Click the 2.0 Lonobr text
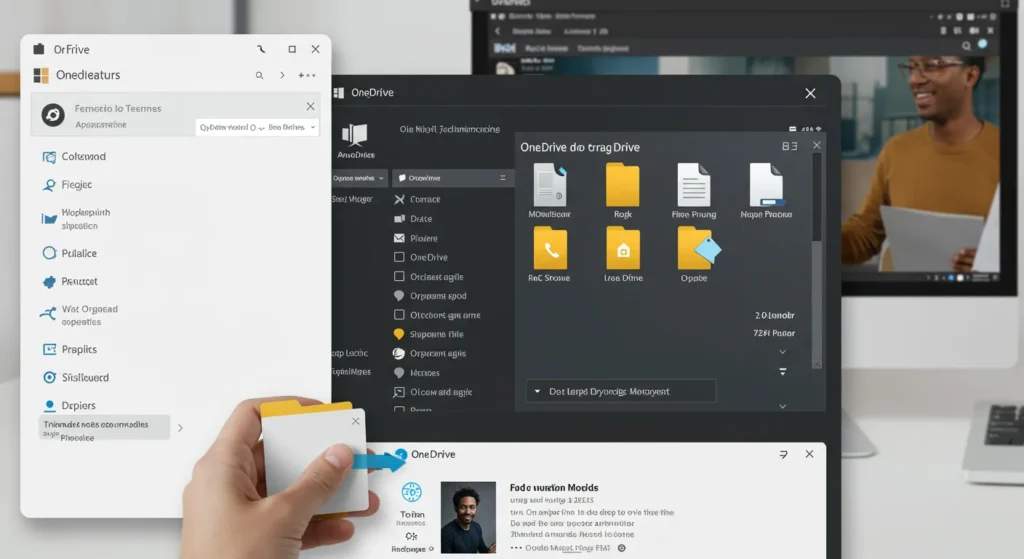This screenshot has width=1024, height=559. click(x=775, y=315)
